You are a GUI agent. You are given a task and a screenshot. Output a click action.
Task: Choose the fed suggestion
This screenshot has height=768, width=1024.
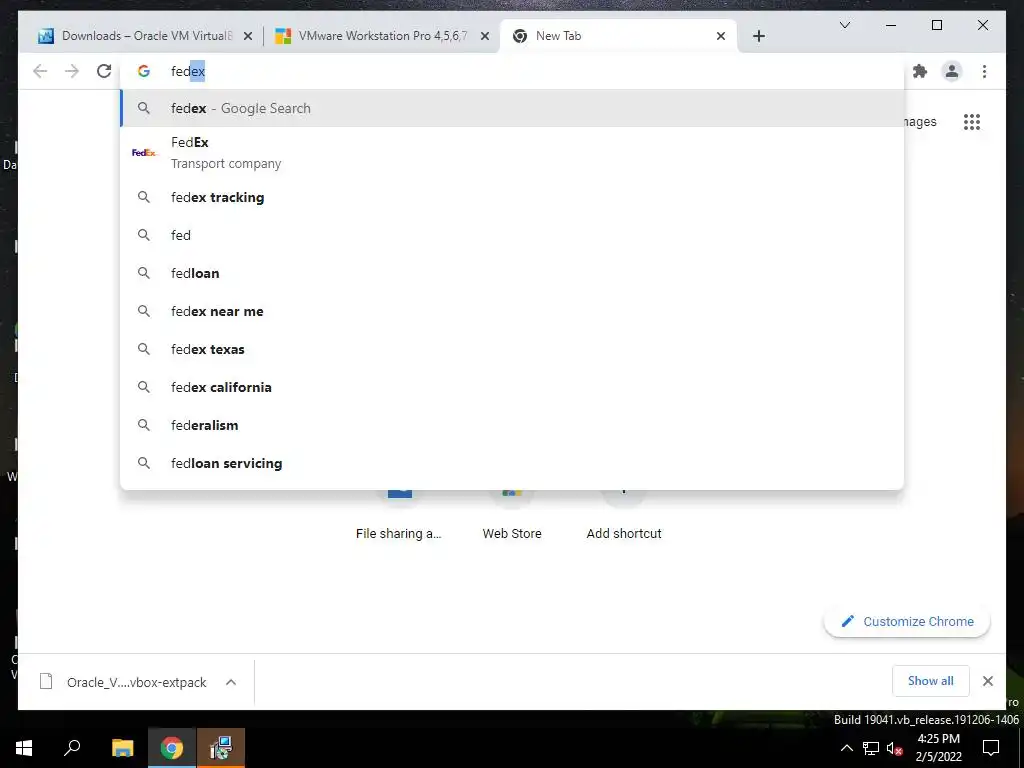(x=513, y=235)
